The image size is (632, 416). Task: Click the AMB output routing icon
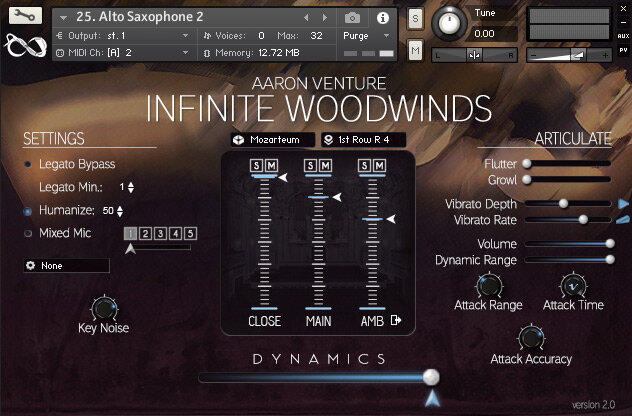tap(396, 320)
